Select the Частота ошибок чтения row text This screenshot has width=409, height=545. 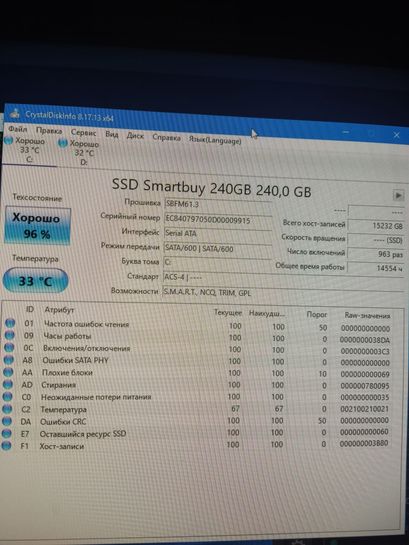coord(86,324)
